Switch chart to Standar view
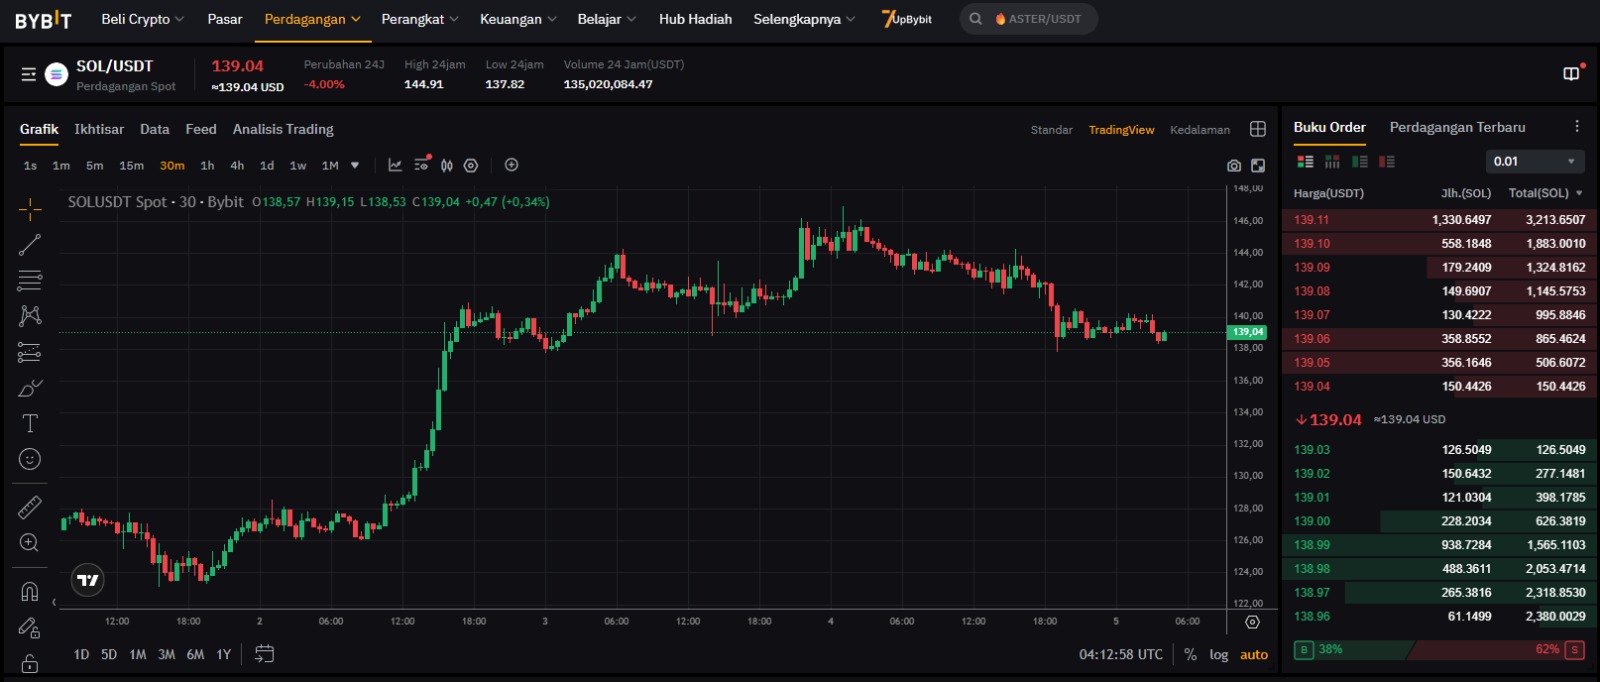The image size is (1600, 682). [x=1051, y=130]
